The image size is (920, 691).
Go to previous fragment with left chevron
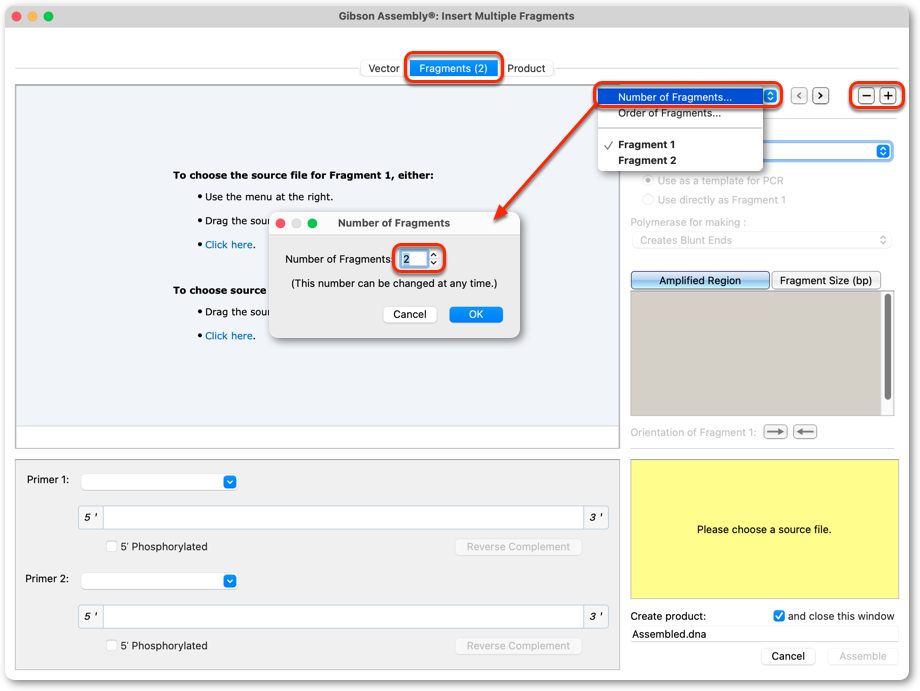pyautogui.click(x=799, y=96)
